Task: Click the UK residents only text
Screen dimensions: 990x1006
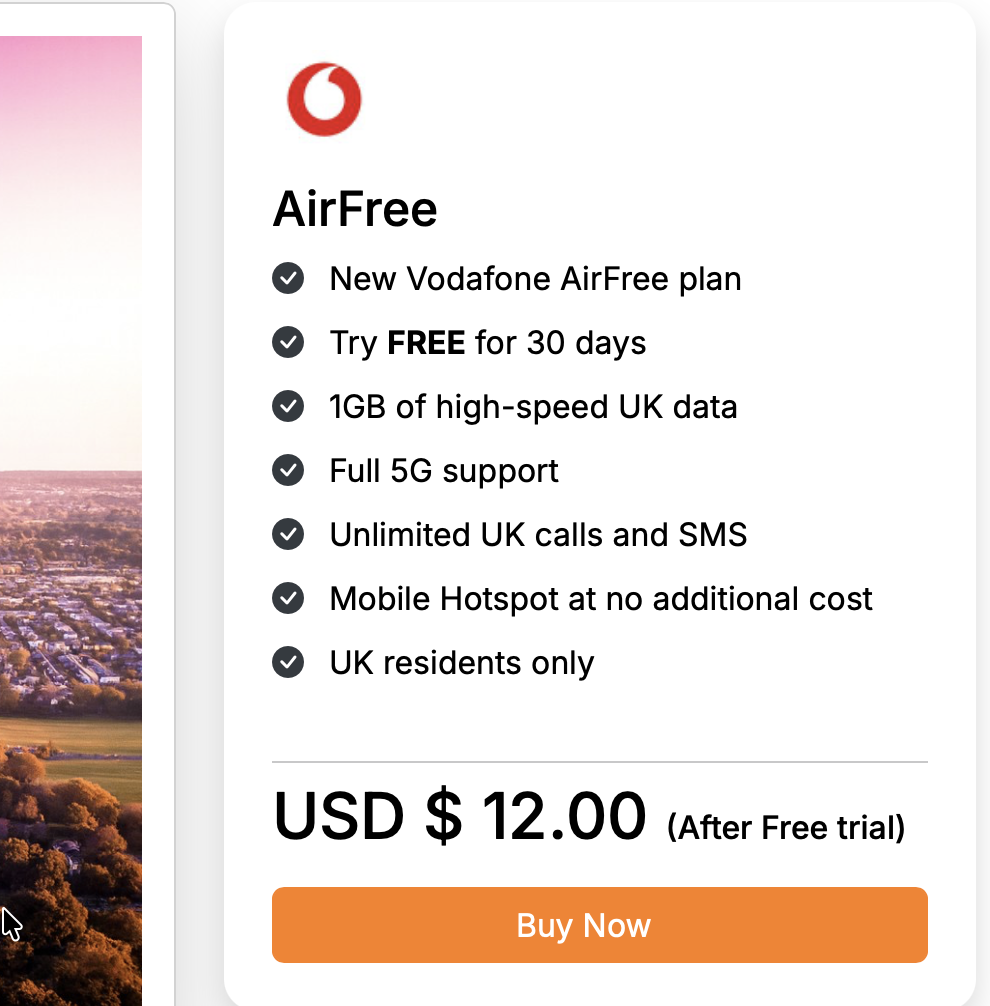Action: (462, 663)
